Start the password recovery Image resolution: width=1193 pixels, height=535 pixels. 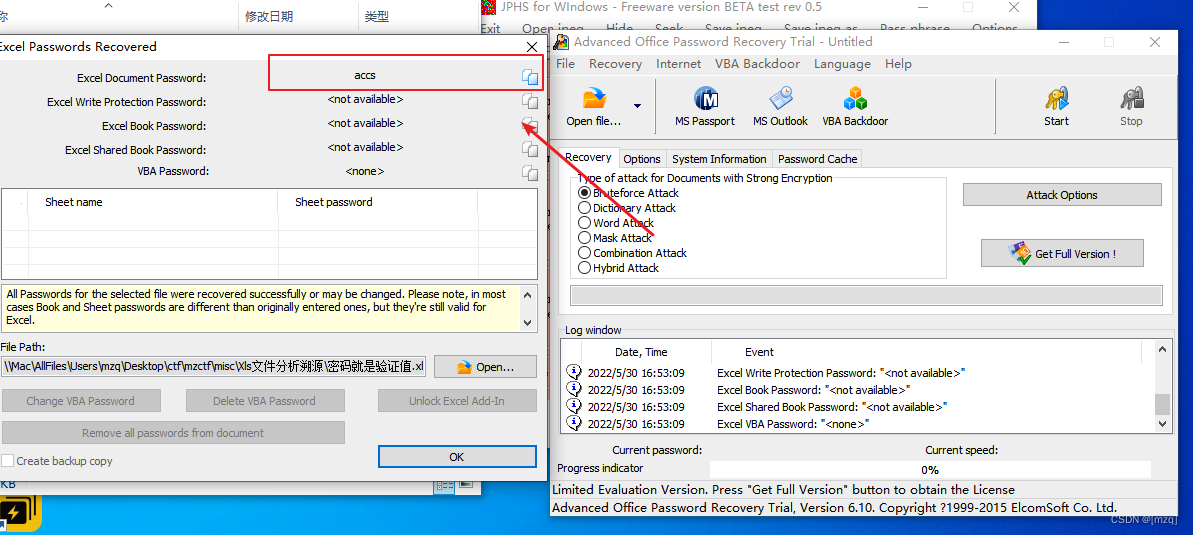coord(1056,107)
